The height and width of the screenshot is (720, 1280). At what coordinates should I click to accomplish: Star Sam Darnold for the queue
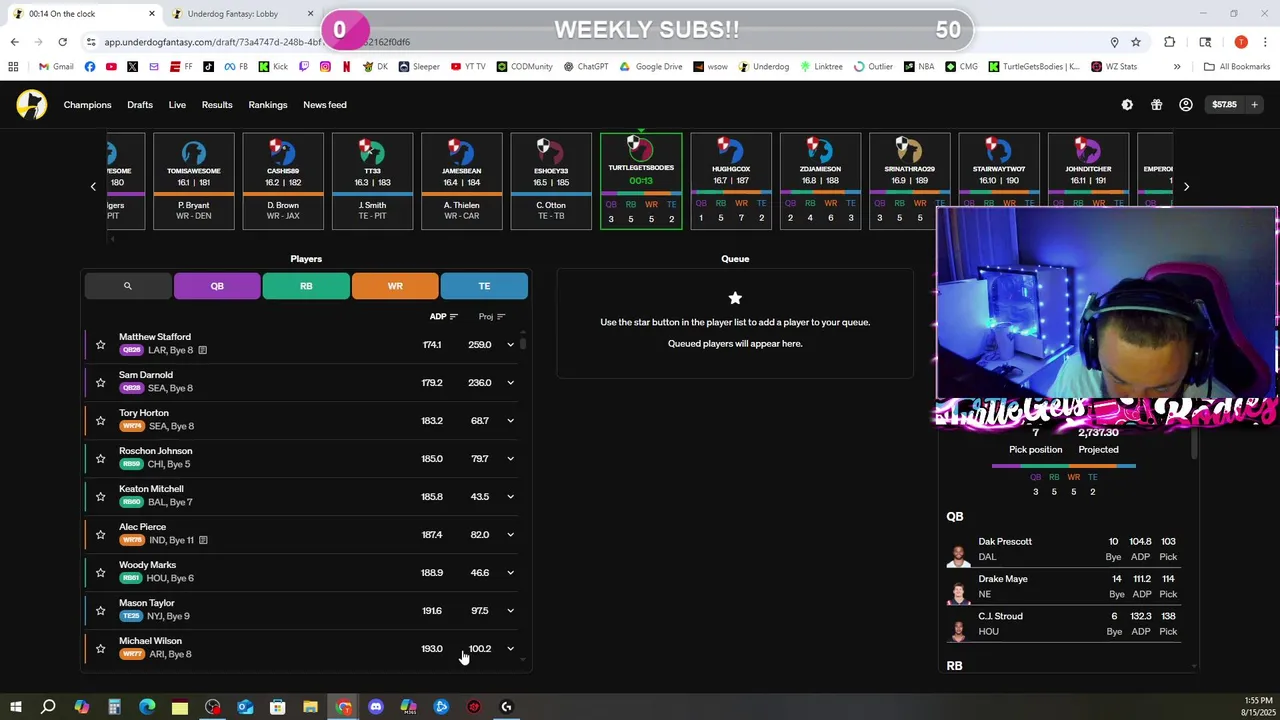point(100,383)
